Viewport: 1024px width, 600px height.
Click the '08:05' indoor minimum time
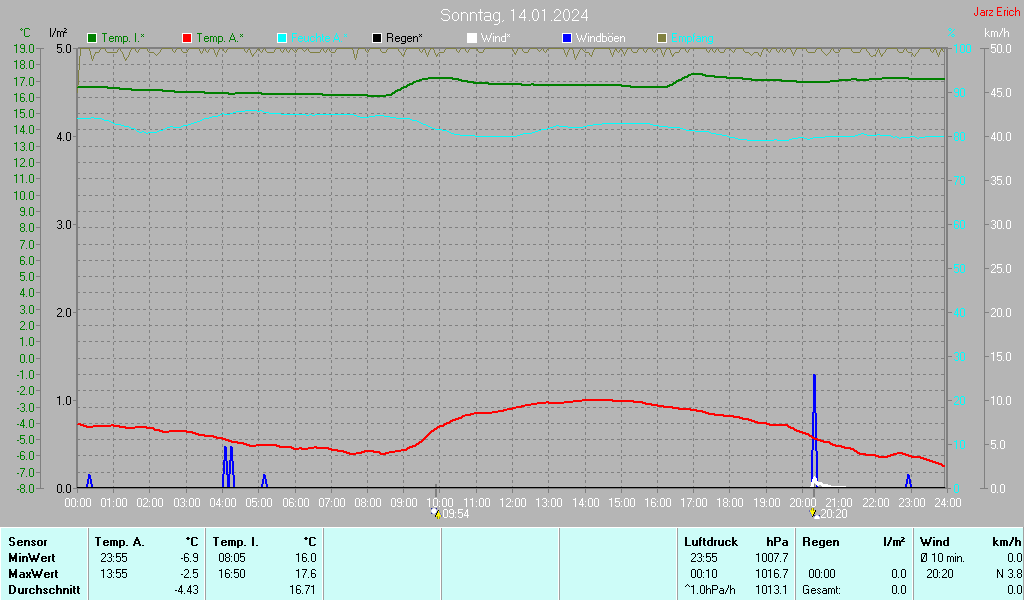click(232, 558)
